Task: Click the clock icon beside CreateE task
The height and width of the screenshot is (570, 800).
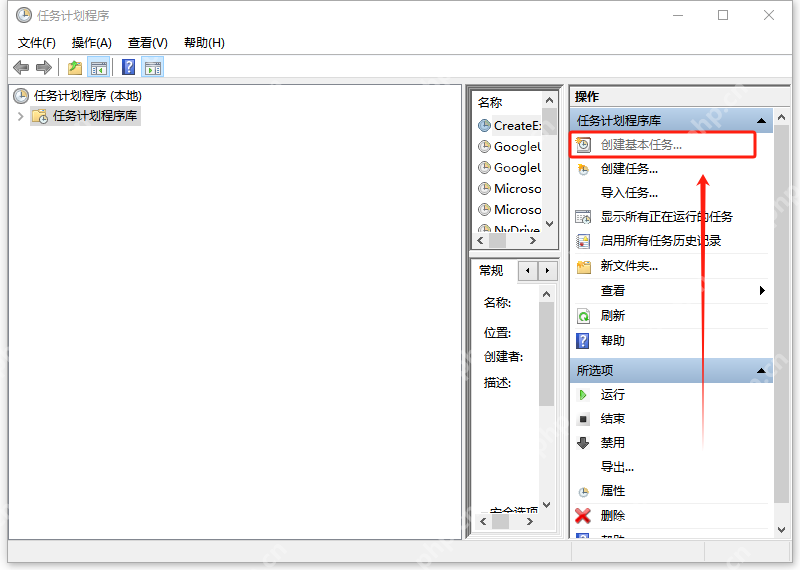Action: point(484,126)
